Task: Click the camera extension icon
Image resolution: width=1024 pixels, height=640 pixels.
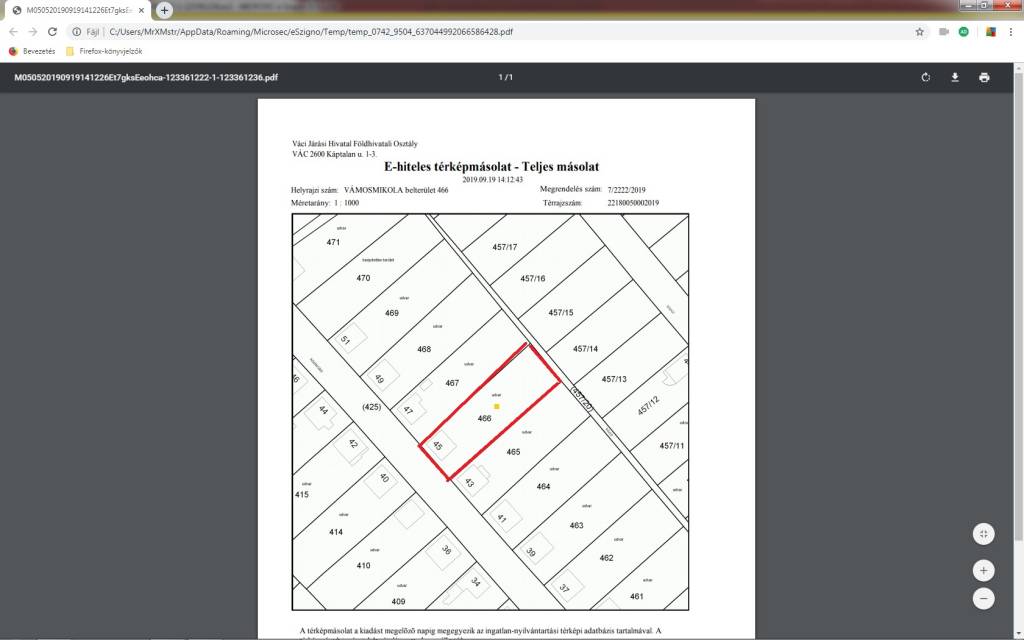Action: pyautogui.click(x=944, y=31)
